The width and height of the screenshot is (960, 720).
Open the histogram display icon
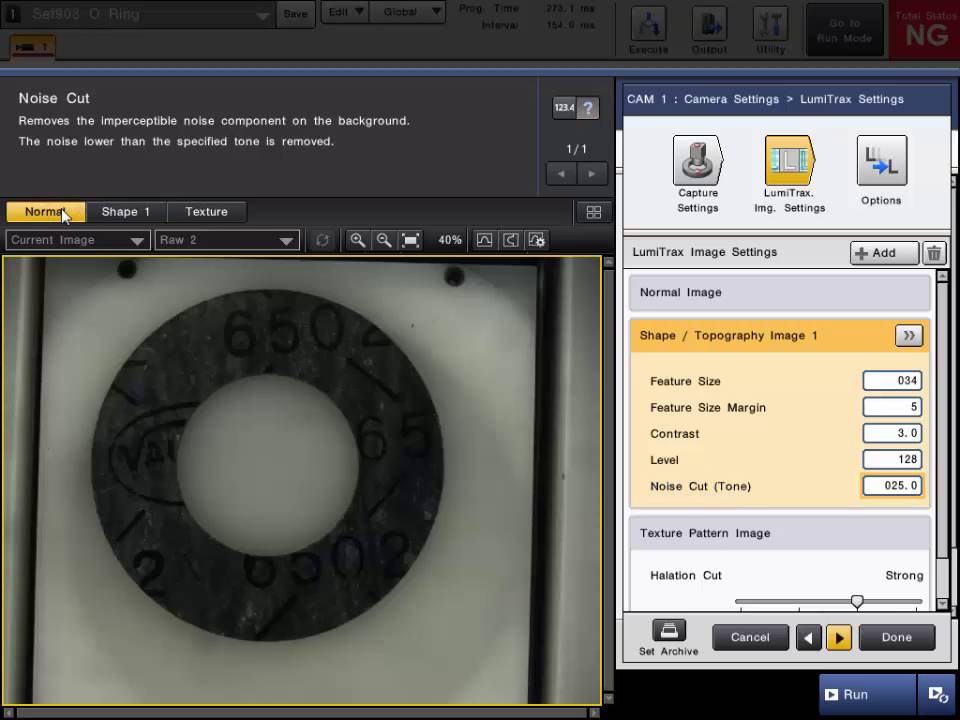pos(484,240)
